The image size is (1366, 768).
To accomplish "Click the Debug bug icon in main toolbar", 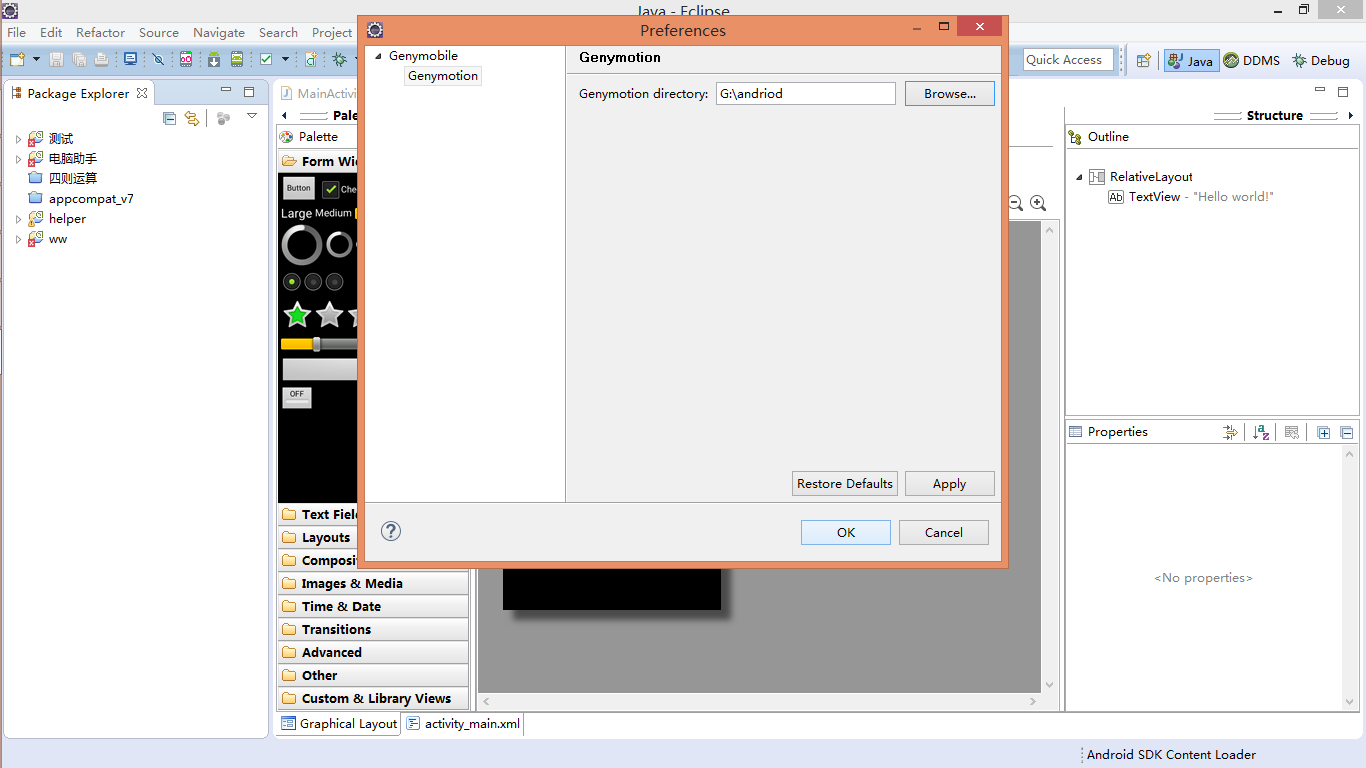I will pos(340,60).
